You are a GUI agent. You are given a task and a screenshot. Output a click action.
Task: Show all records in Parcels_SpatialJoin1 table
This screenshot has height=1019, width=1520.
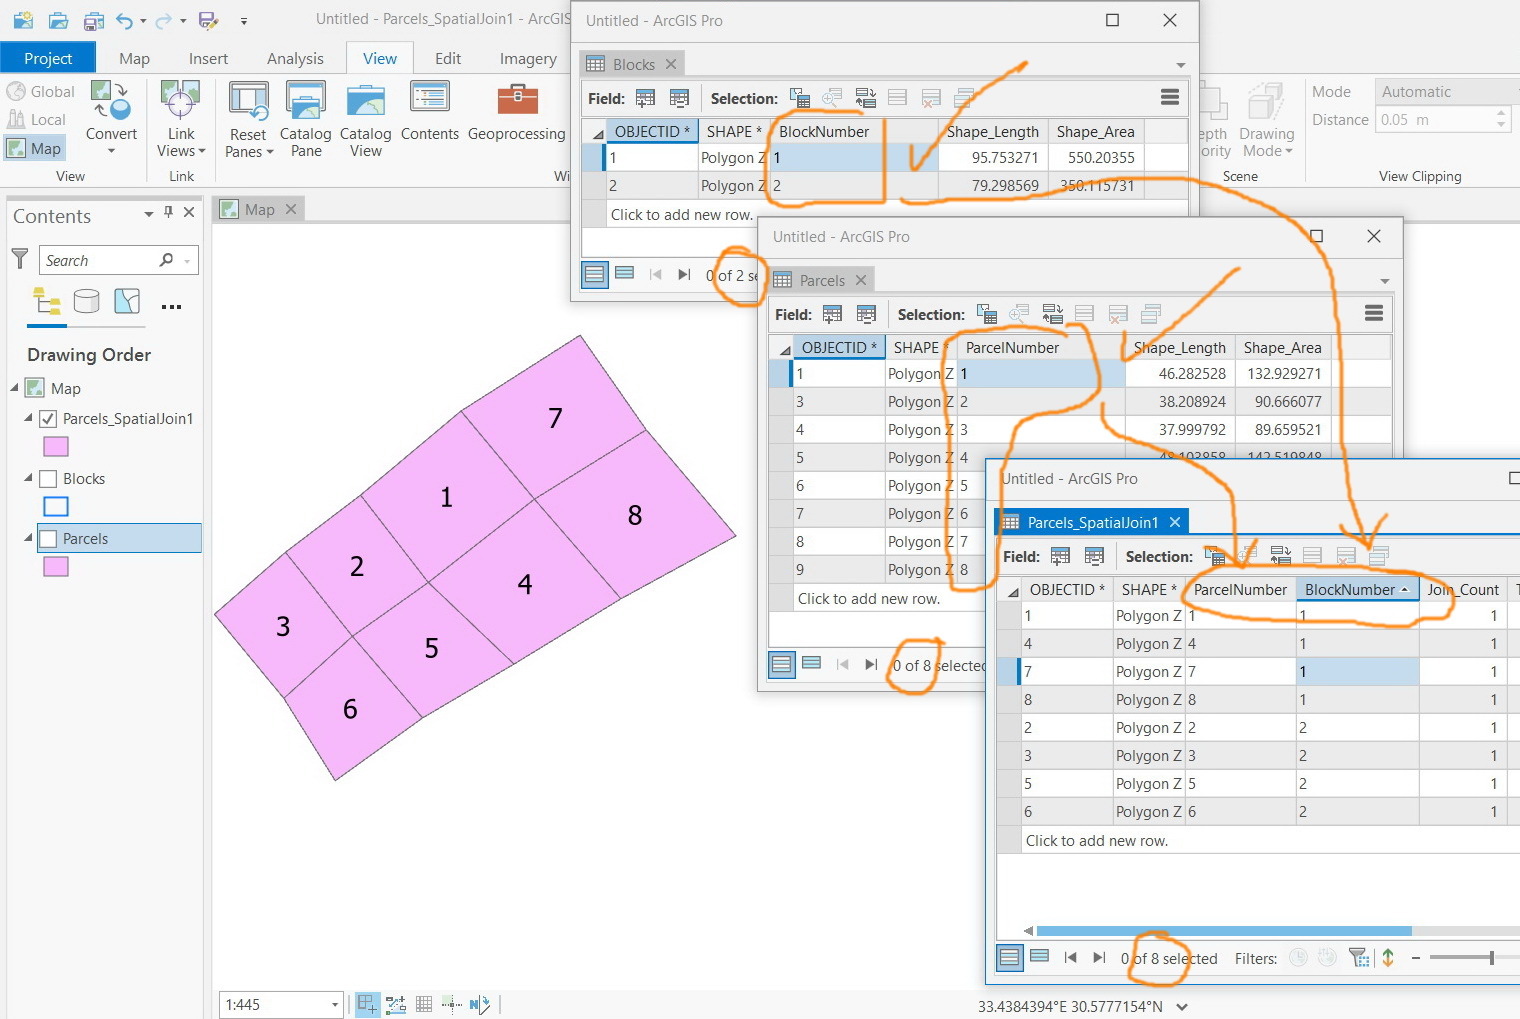1010,957
